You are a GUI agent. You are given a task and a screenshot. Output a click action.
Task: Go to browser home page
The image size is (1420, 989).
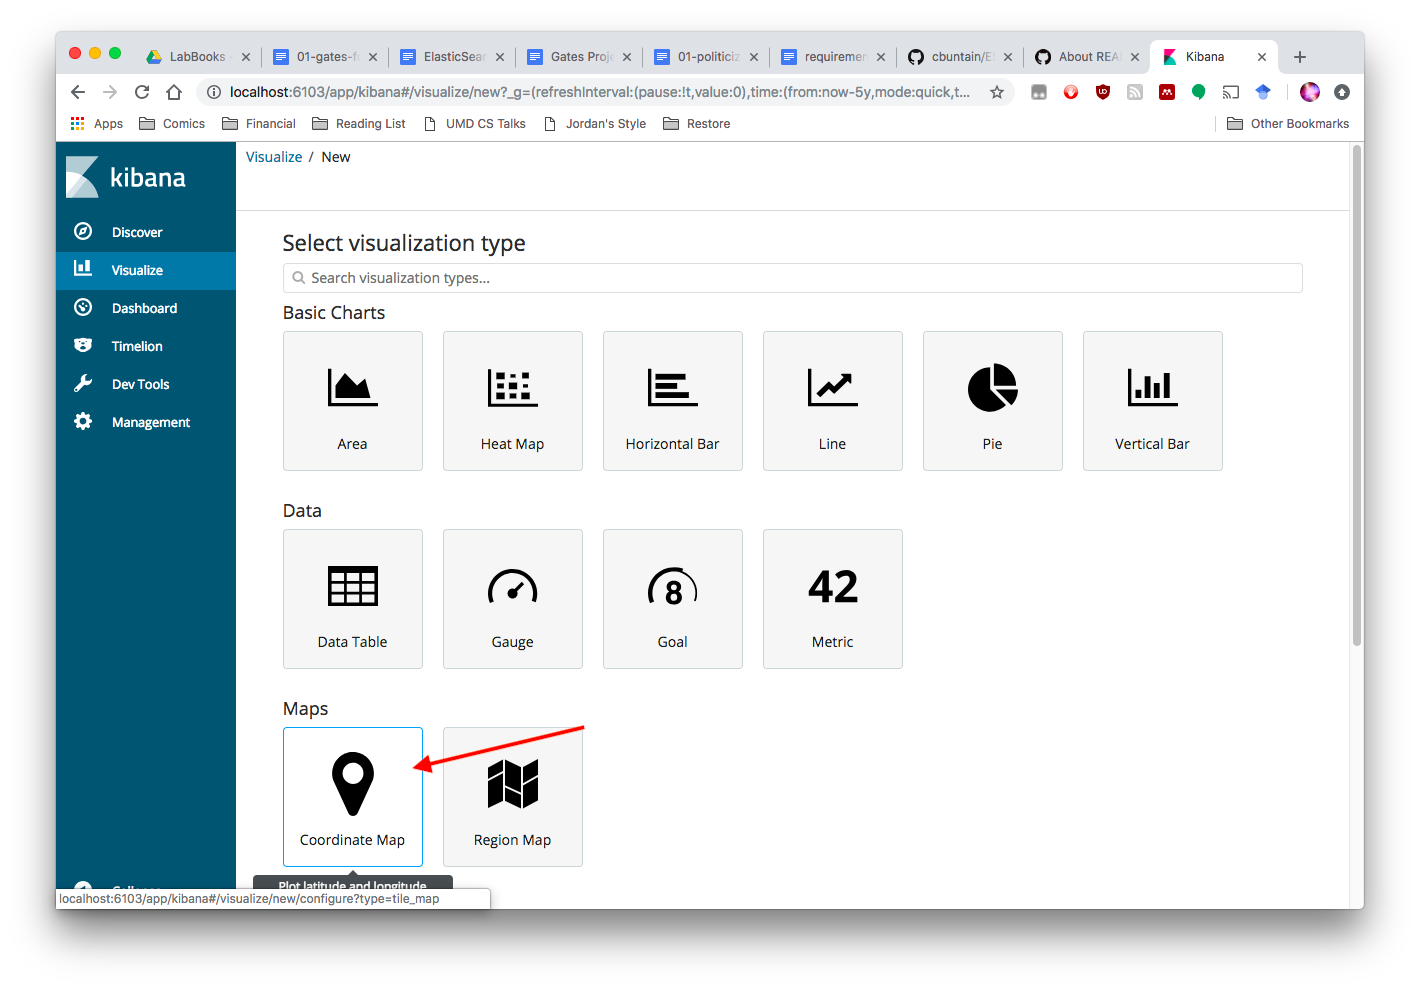(x=174, y=92)
